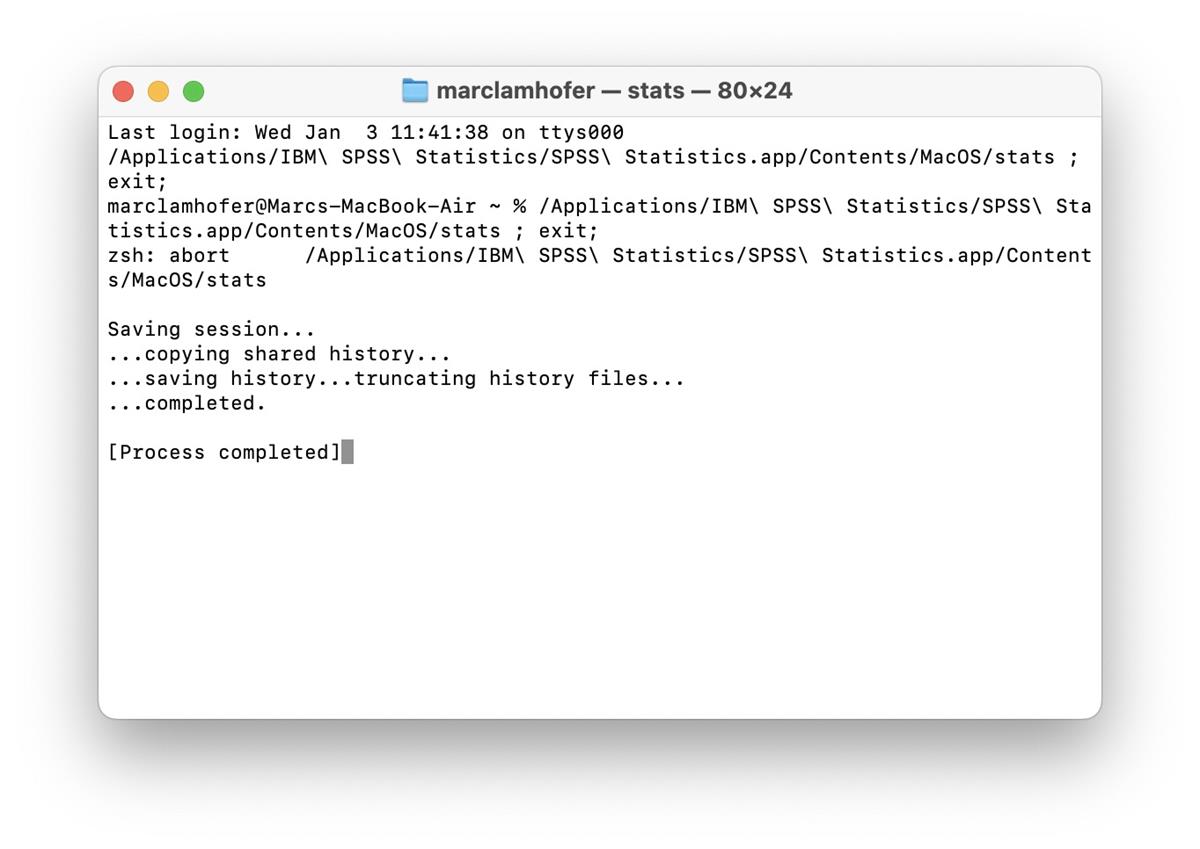Click the 'marclamhofer@Marcs-MacBook-Air' prompt text

(x=292, y=206)
